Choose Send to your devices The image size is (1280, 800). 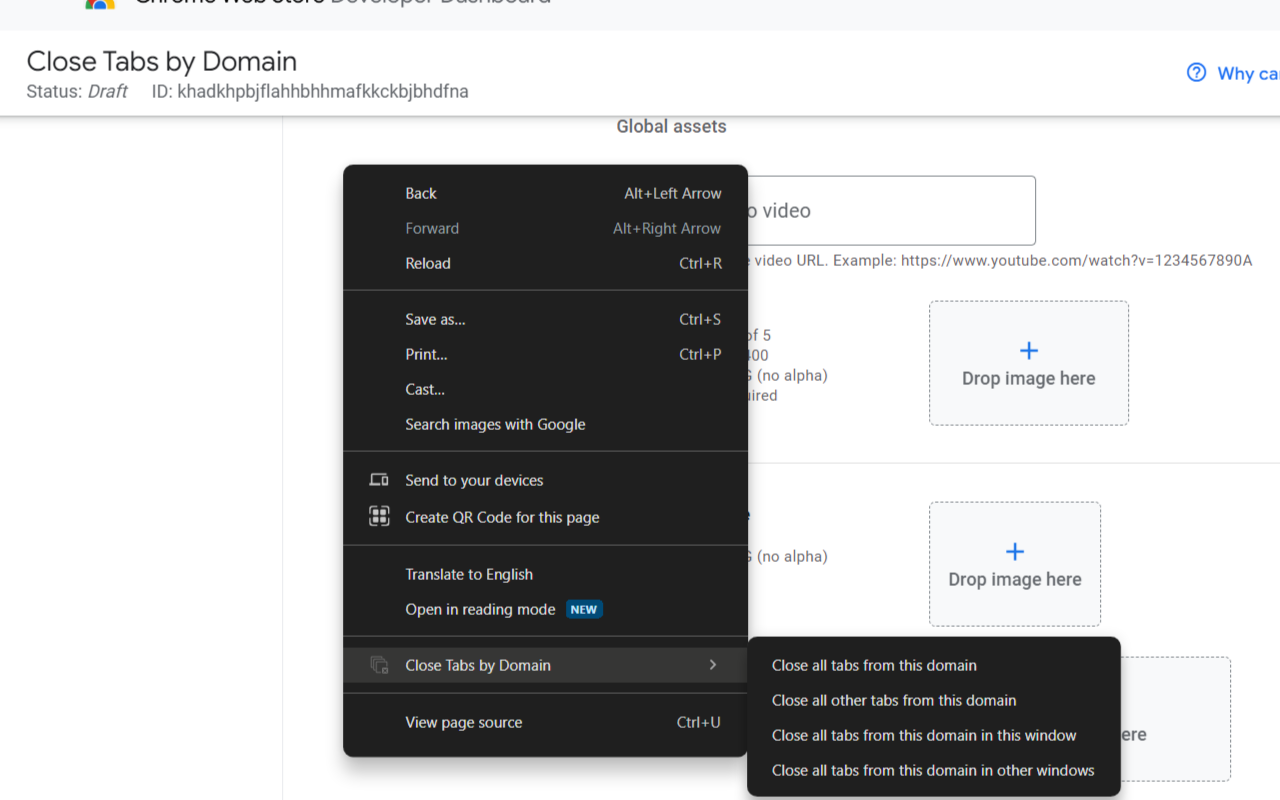click(545, 480)
